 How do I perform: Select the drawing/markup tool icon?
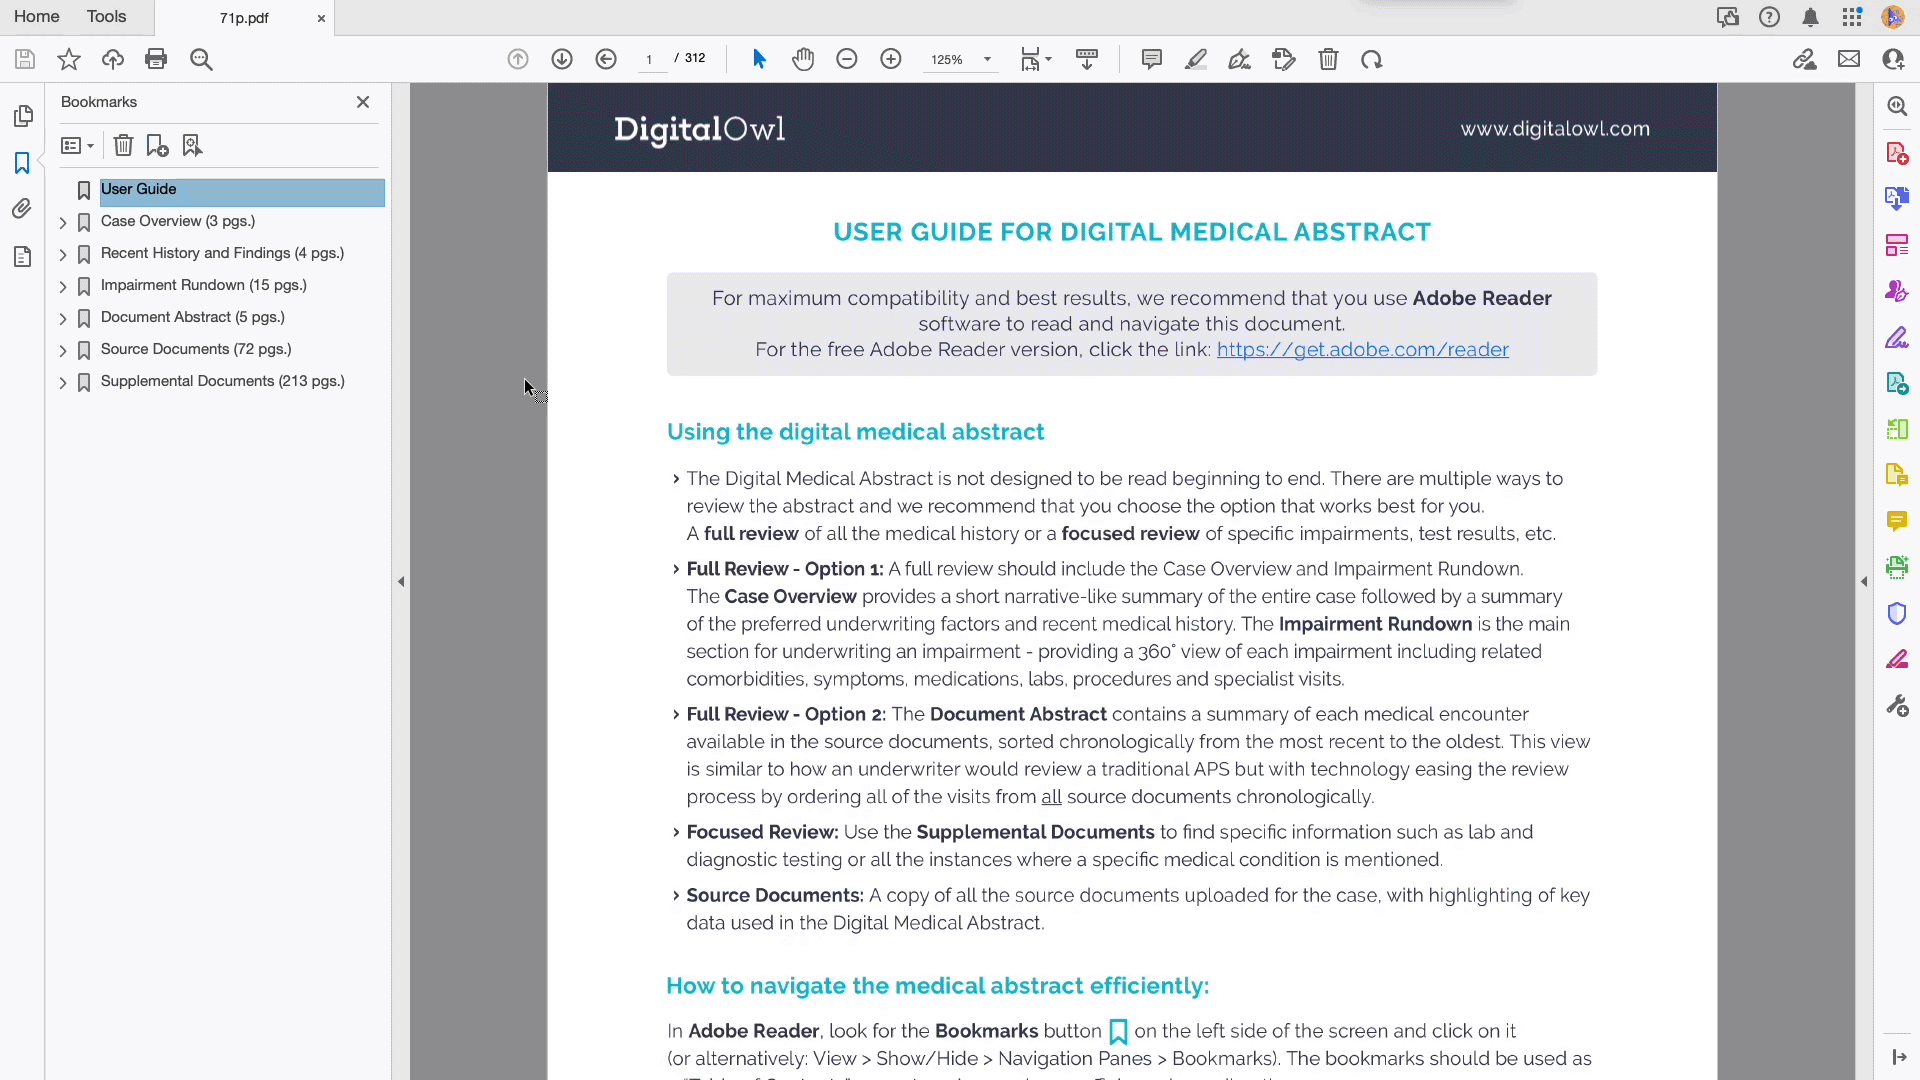(1197, 59)
